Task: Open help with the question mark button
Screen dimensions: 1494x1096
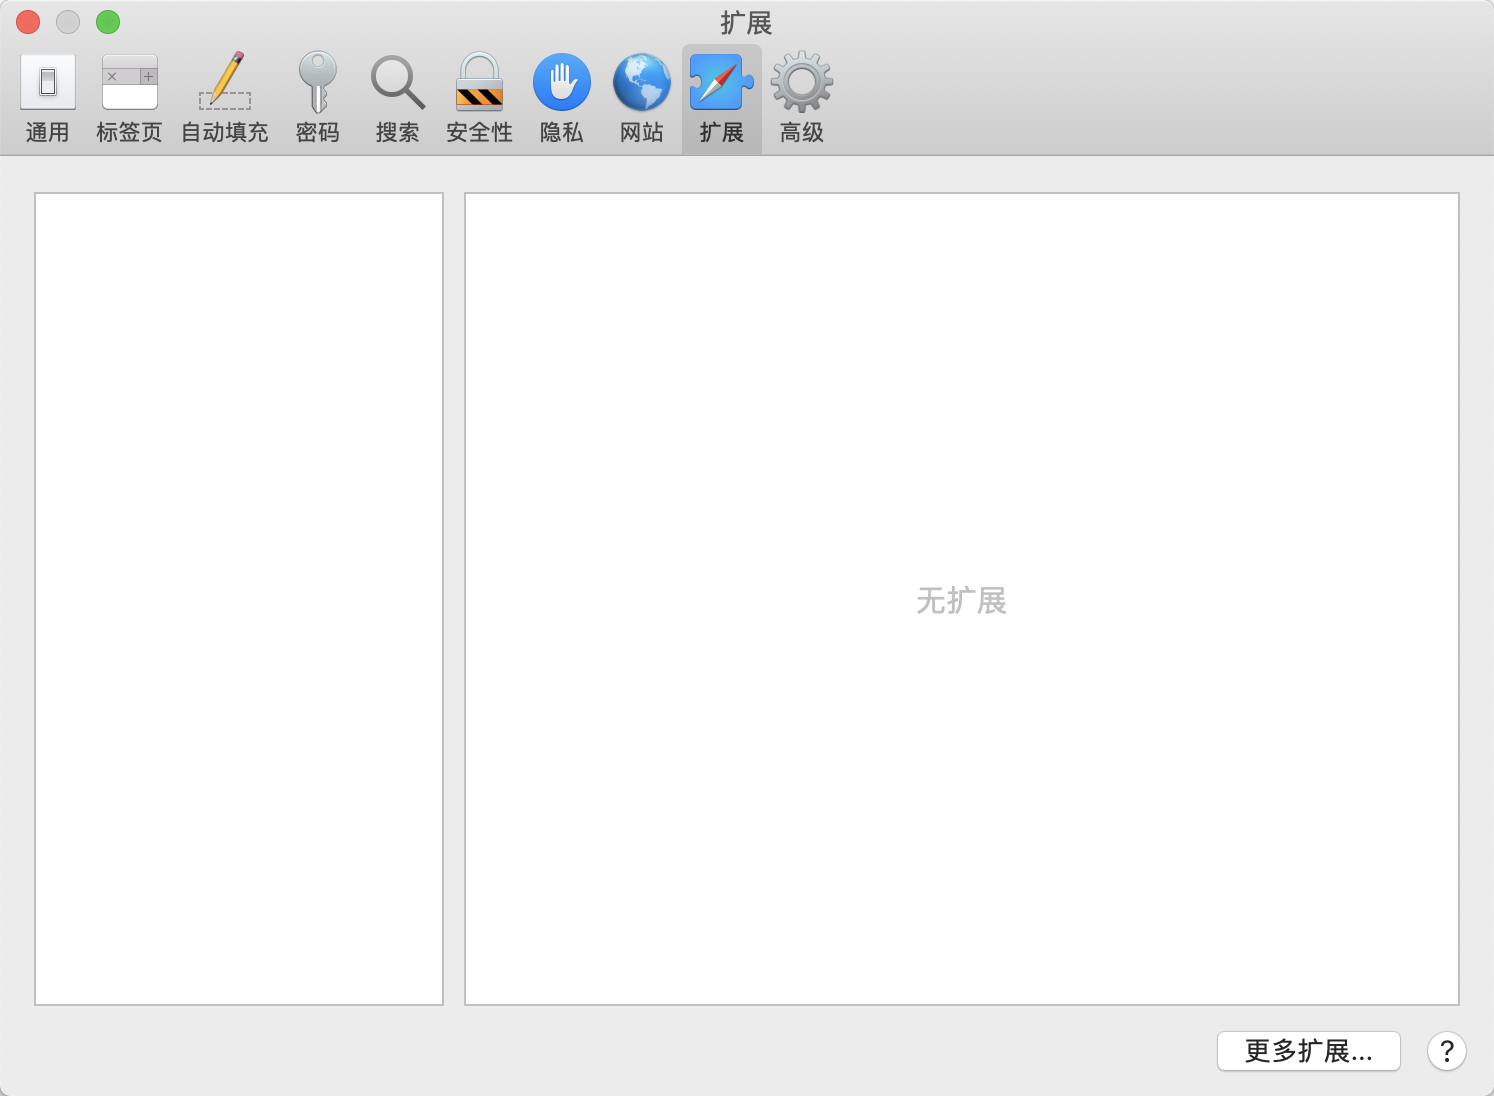Action: [x=1446, y=1051]
